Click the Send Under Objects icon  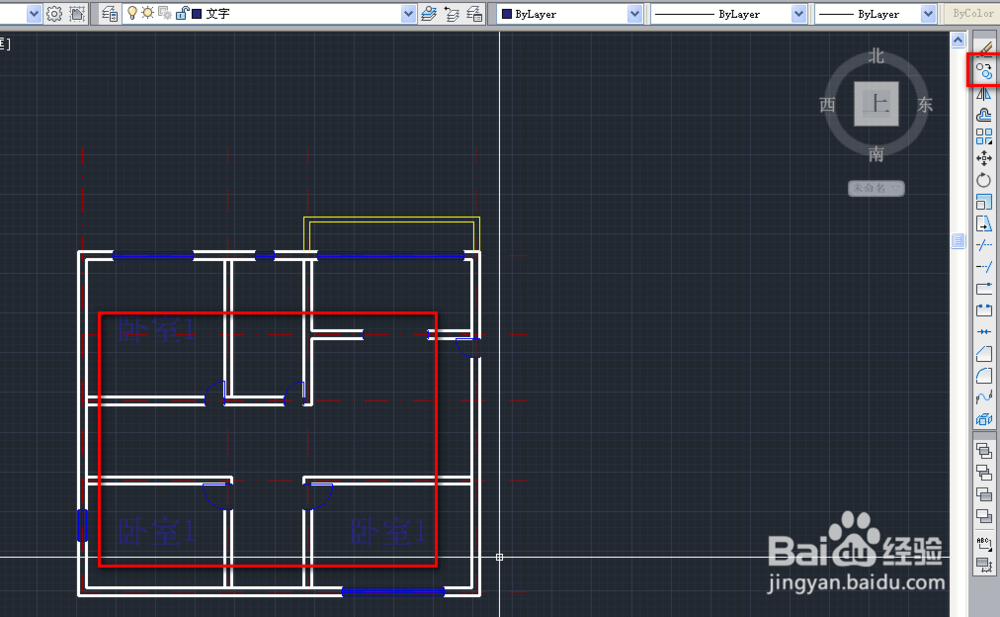click(x=984, y=516)
